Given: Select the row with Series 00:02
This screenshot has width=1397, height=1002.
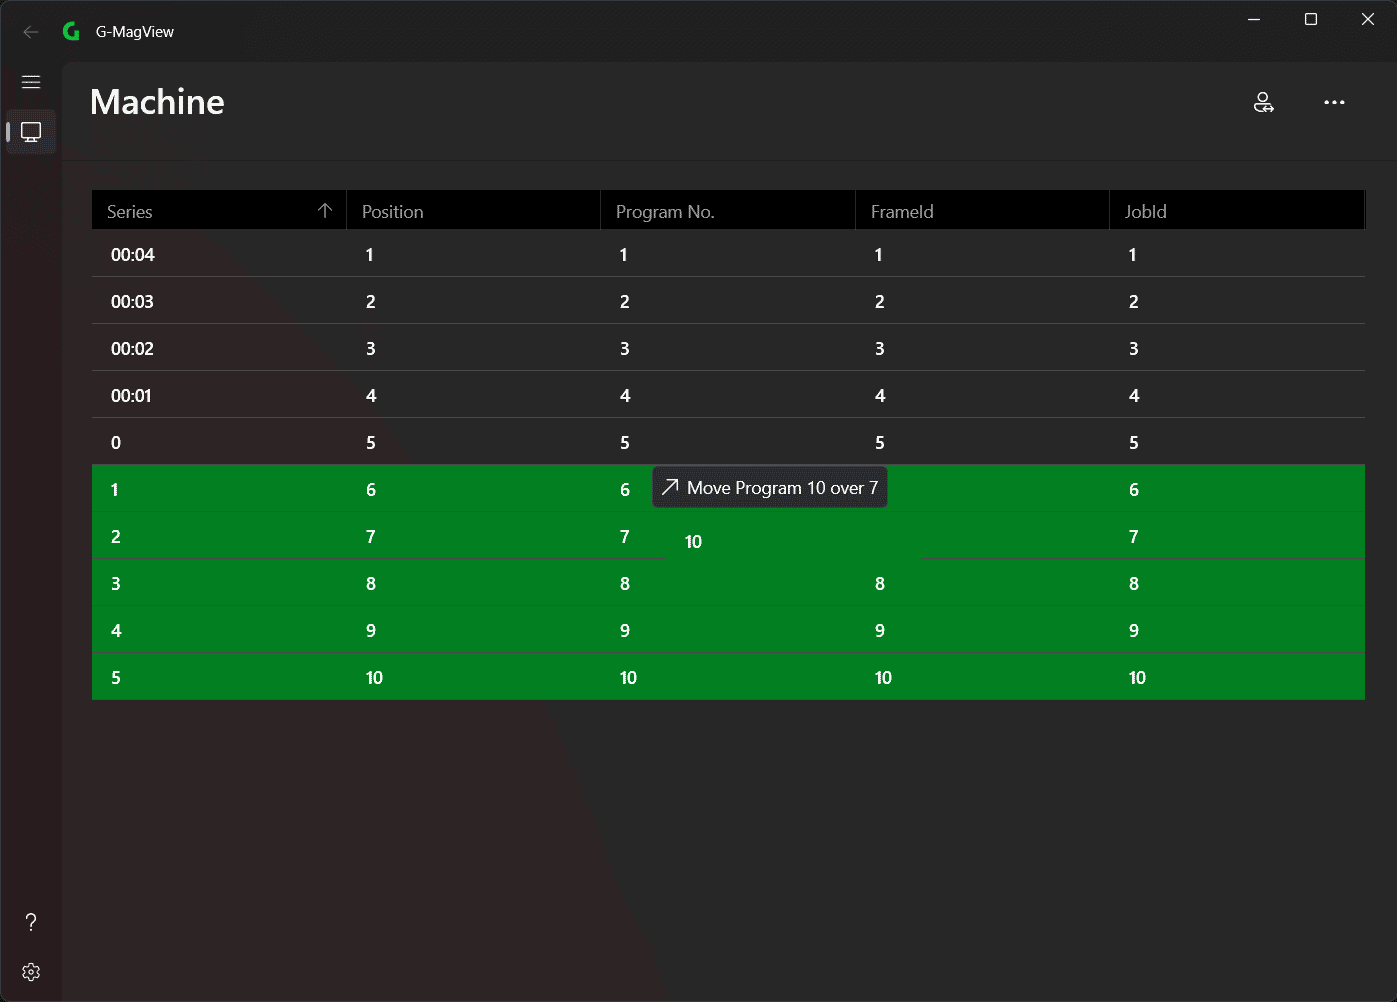Looking at the screenshot, I should pyautogui.click(x=728, y=348).
